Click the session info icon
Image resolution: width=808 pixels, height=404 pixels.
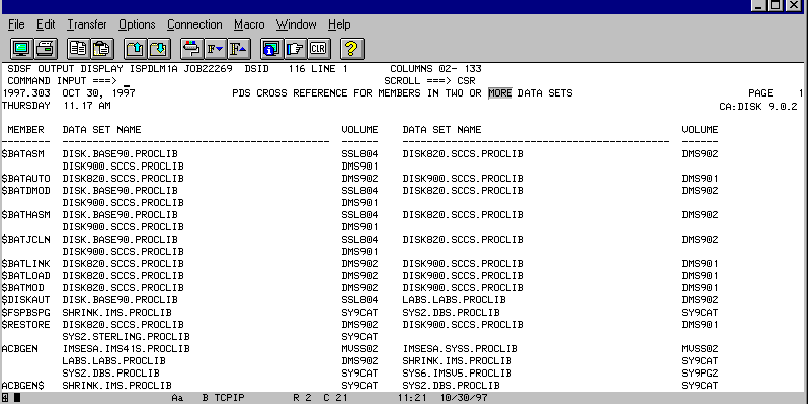pos(271,48)
